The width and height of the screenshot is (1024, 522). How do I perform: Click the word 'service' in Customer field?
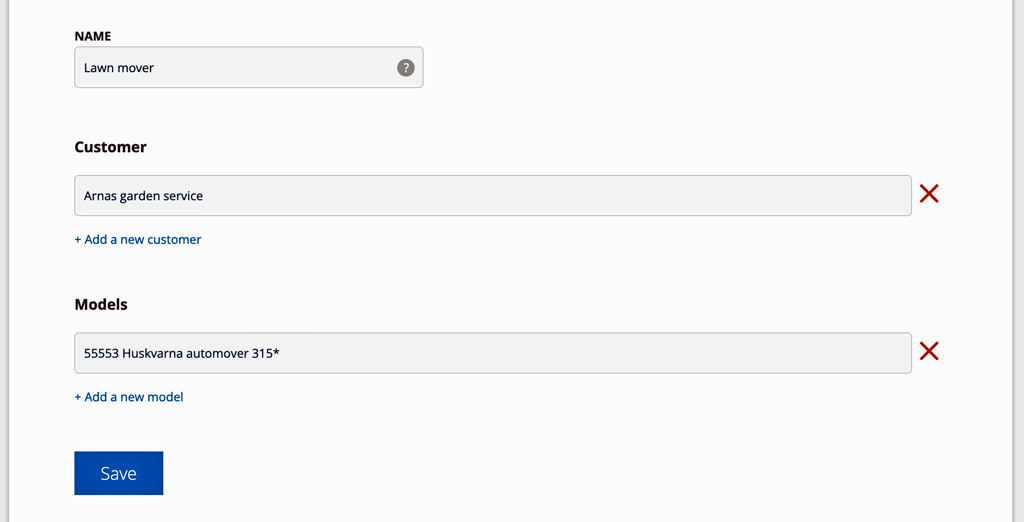tap(184, 196)
